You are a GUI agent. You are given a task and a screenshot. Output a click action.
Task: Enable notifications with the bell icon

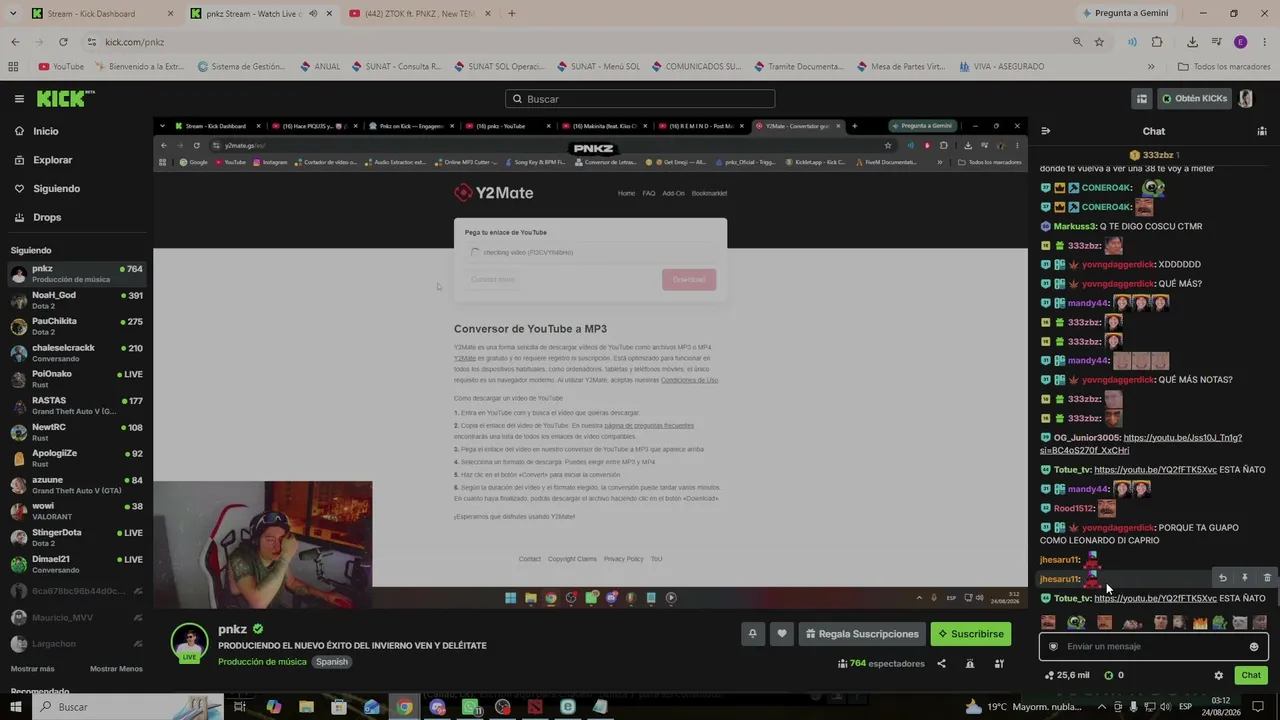[x=753, y=634]
